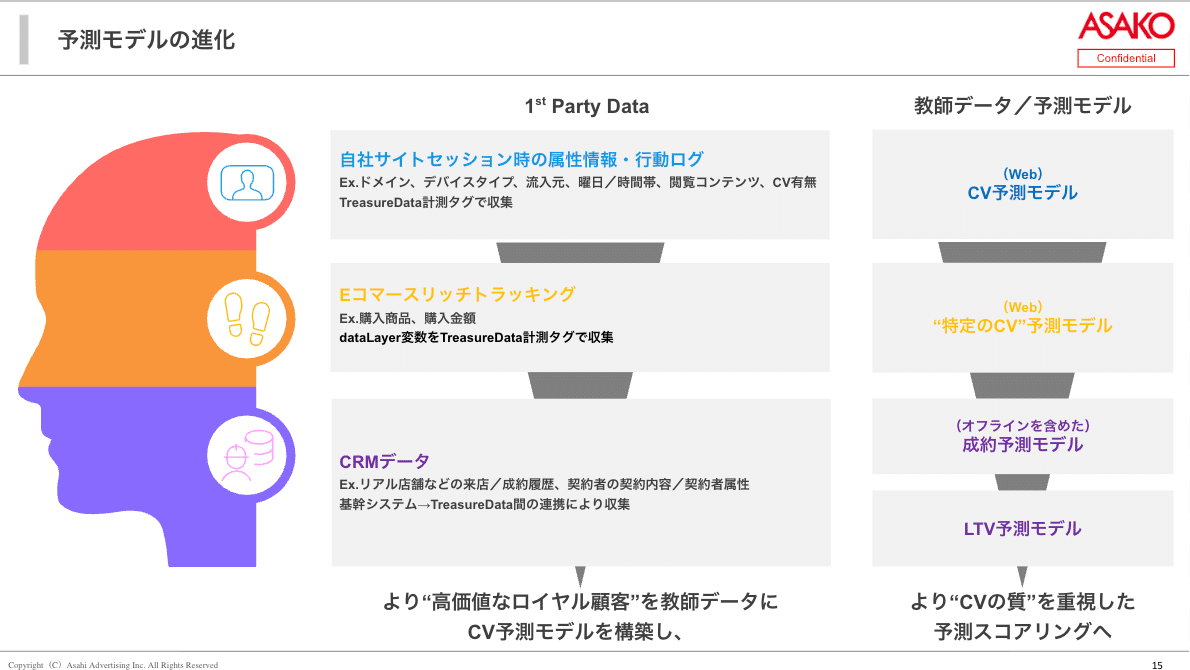Click the arrow above LTV予測モデル box
The image size is (1190, 670).
click(x=1021, y=482)
